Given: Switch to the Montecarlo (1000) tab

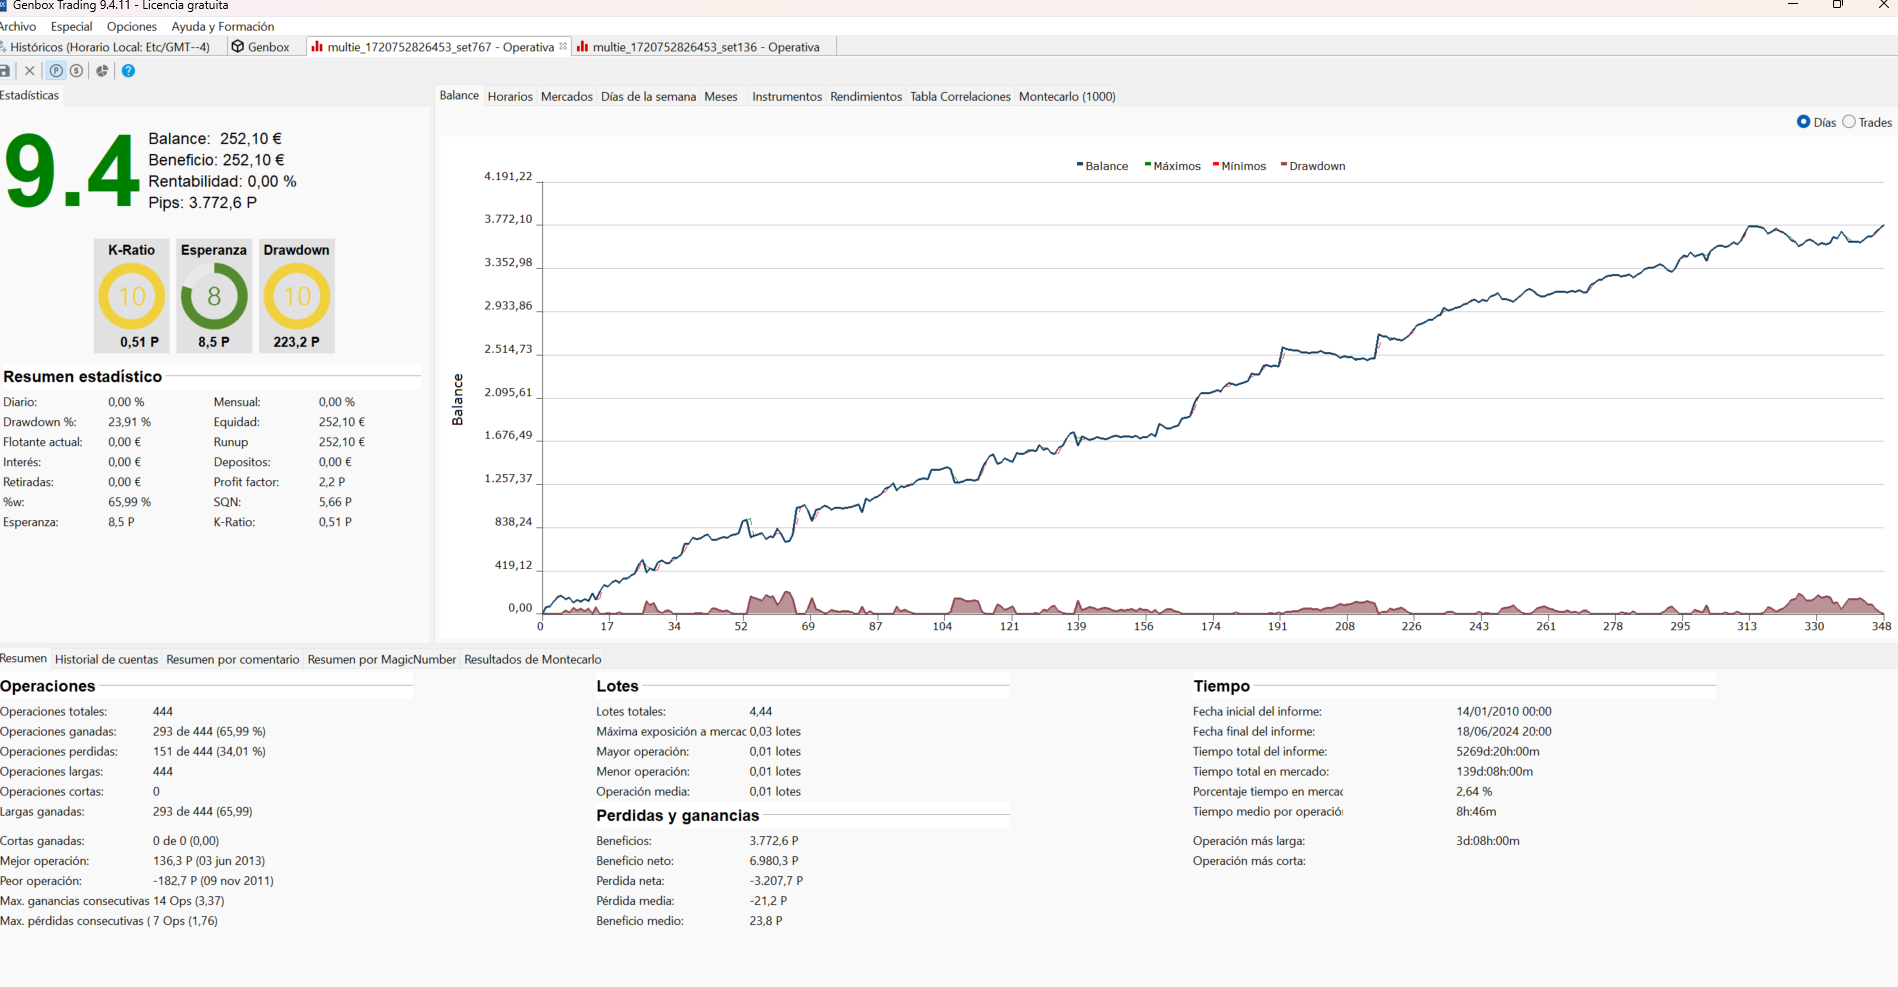Looking at the screenshot, I should [x=1066, y=97].
